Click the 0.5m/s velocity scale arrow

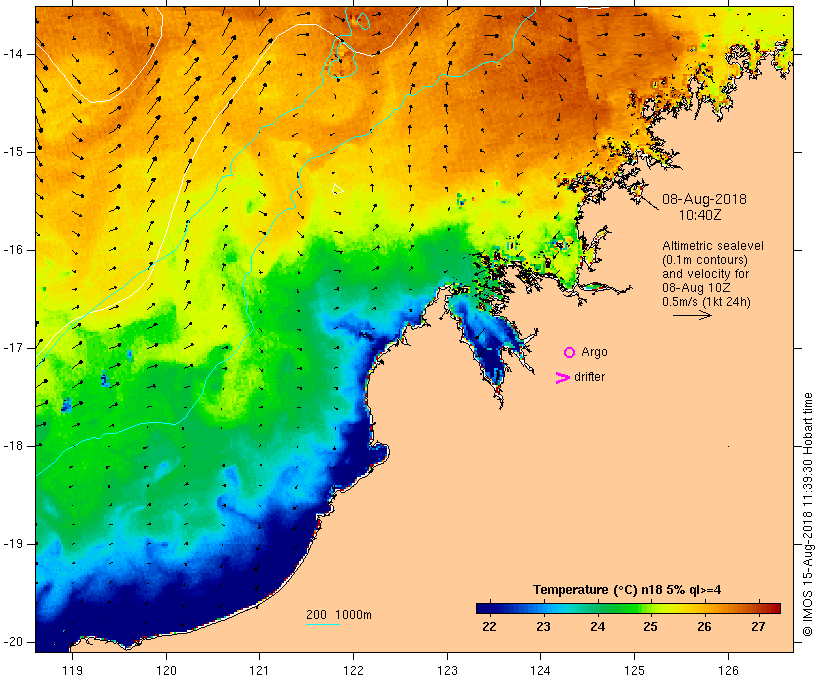[692, 315]
